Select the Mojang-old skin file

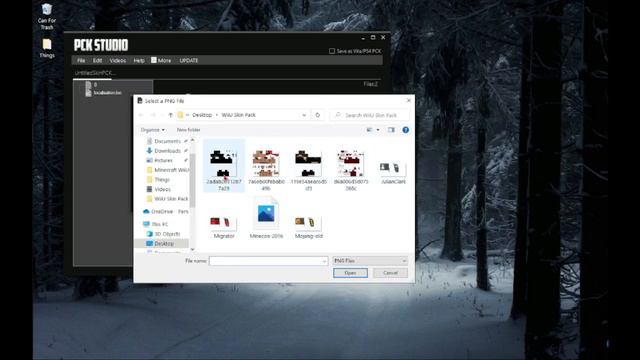point(309,227)
